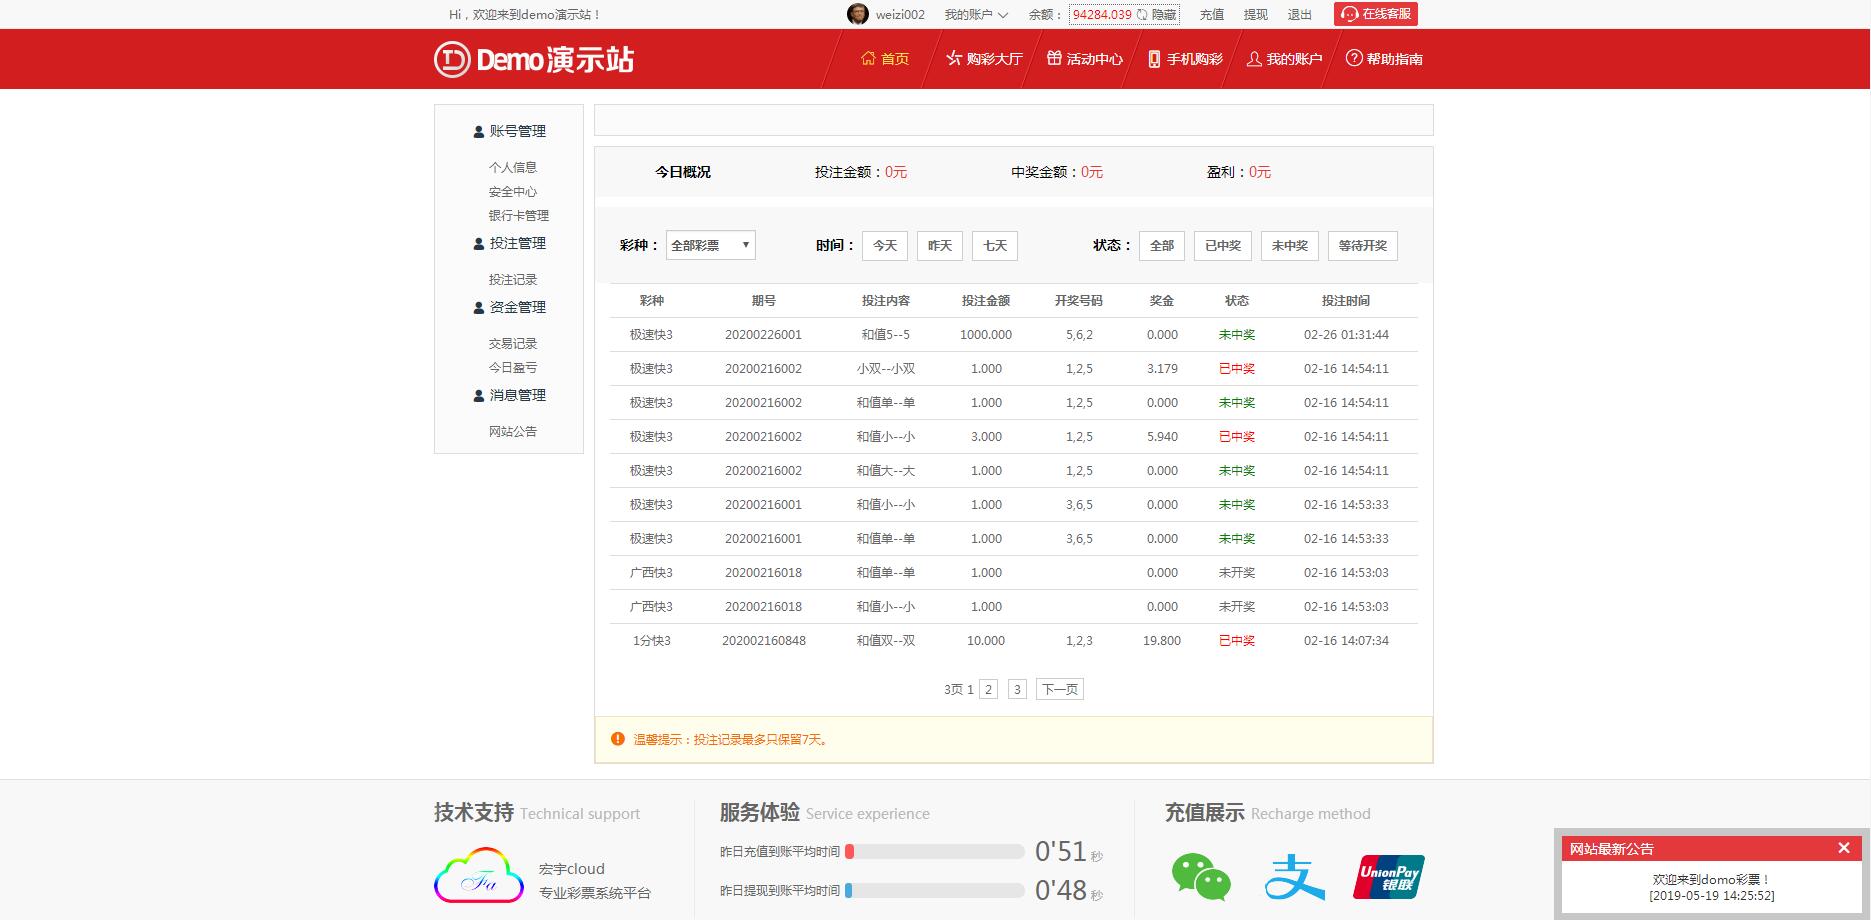Click bet content 和值大--大
The image size is (1871, 920).
[886, 471]
